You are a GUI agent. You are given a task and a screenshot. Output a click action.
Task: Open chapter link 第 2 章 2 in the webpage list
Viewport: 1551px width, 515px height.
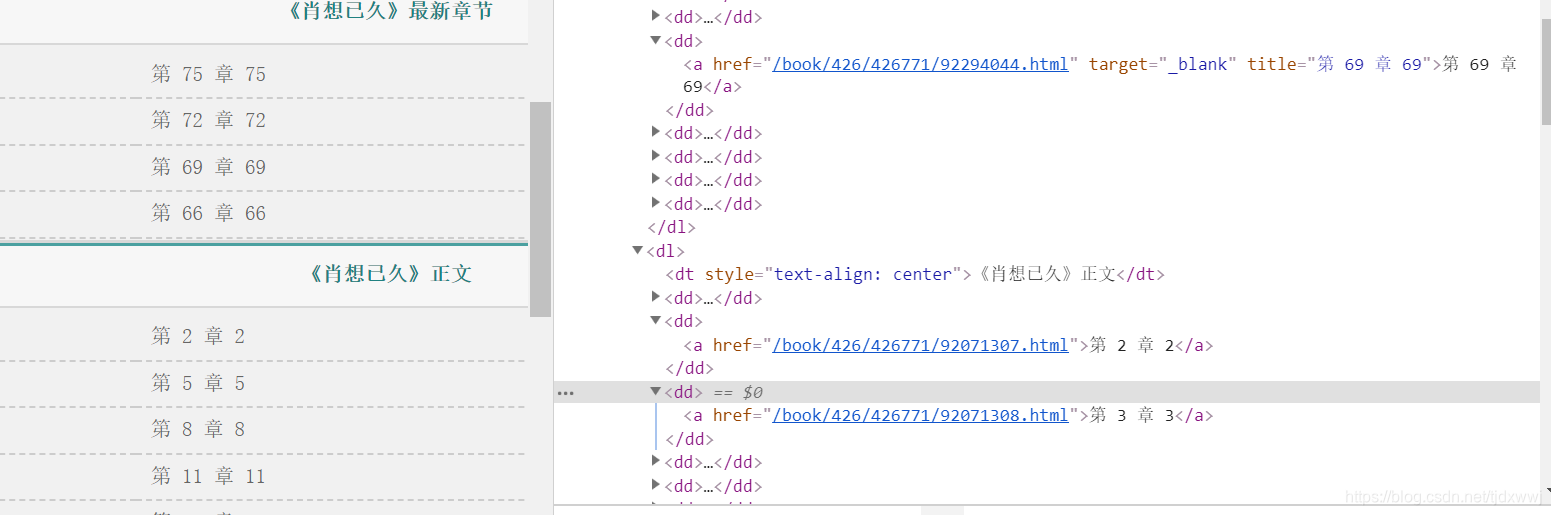(198, 336)
